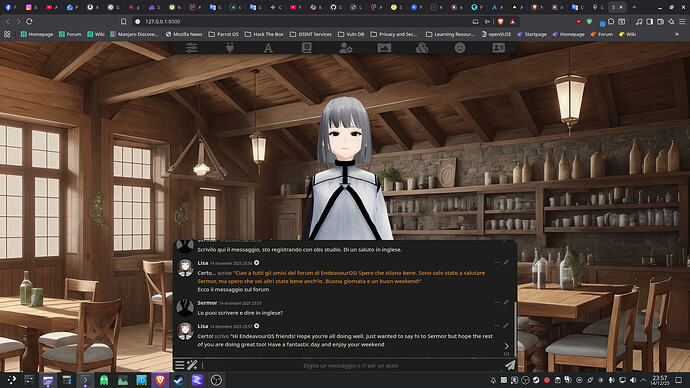This screenshot has height=388, width=690.
Task: Open the World Info book icon
Action: [307, 48]
